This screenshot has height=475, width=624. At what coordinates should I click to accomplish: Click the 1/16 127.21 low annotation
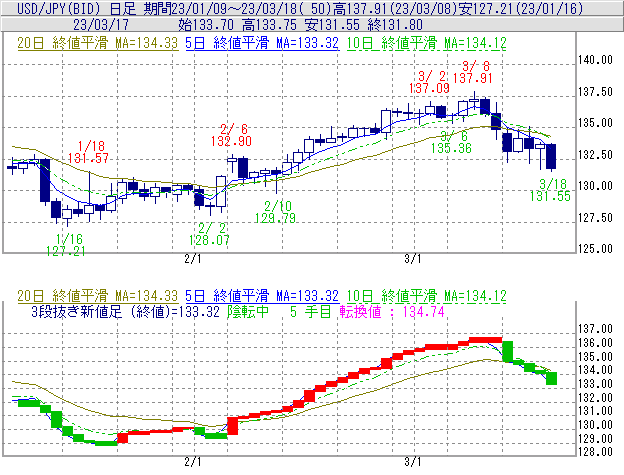(x=66, y=245)
